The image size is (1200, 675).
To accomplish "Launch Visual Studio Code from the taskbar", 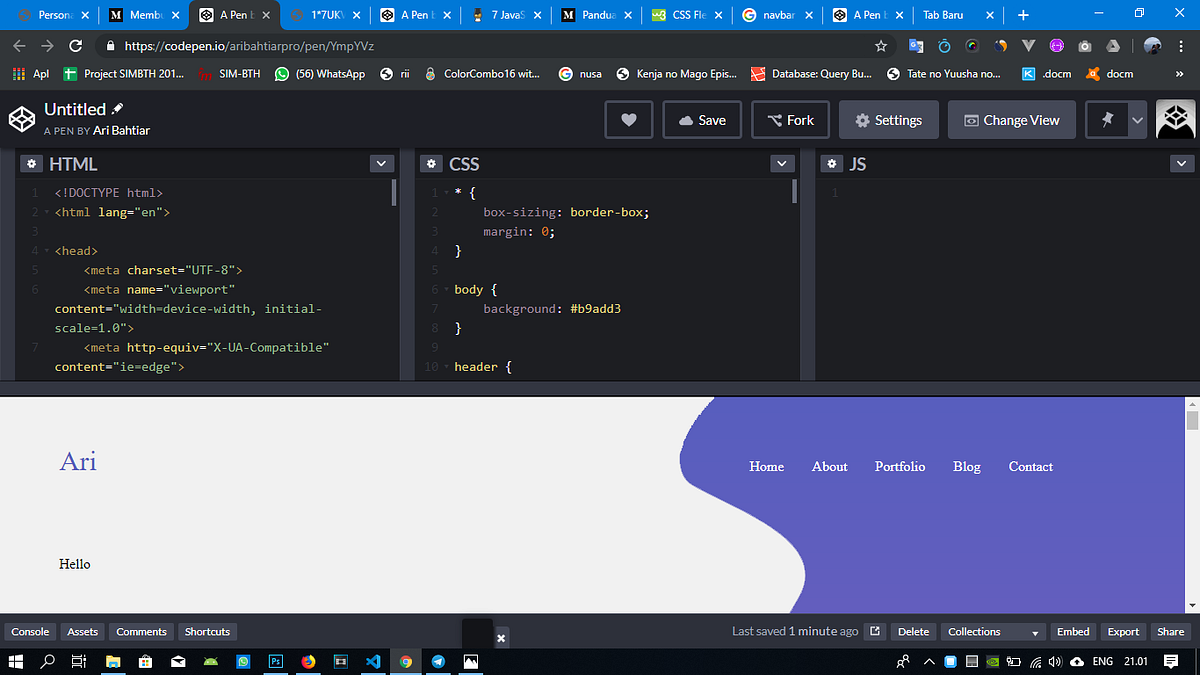I will (x=373, y=661).
